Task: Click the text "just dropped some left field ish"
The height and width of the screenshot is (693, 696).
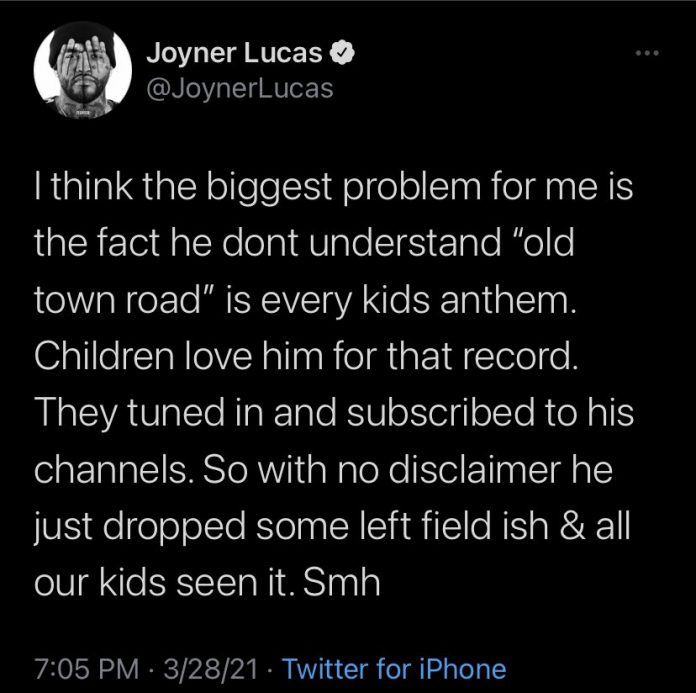Action: pyautogui.click(x=292, y=525)
